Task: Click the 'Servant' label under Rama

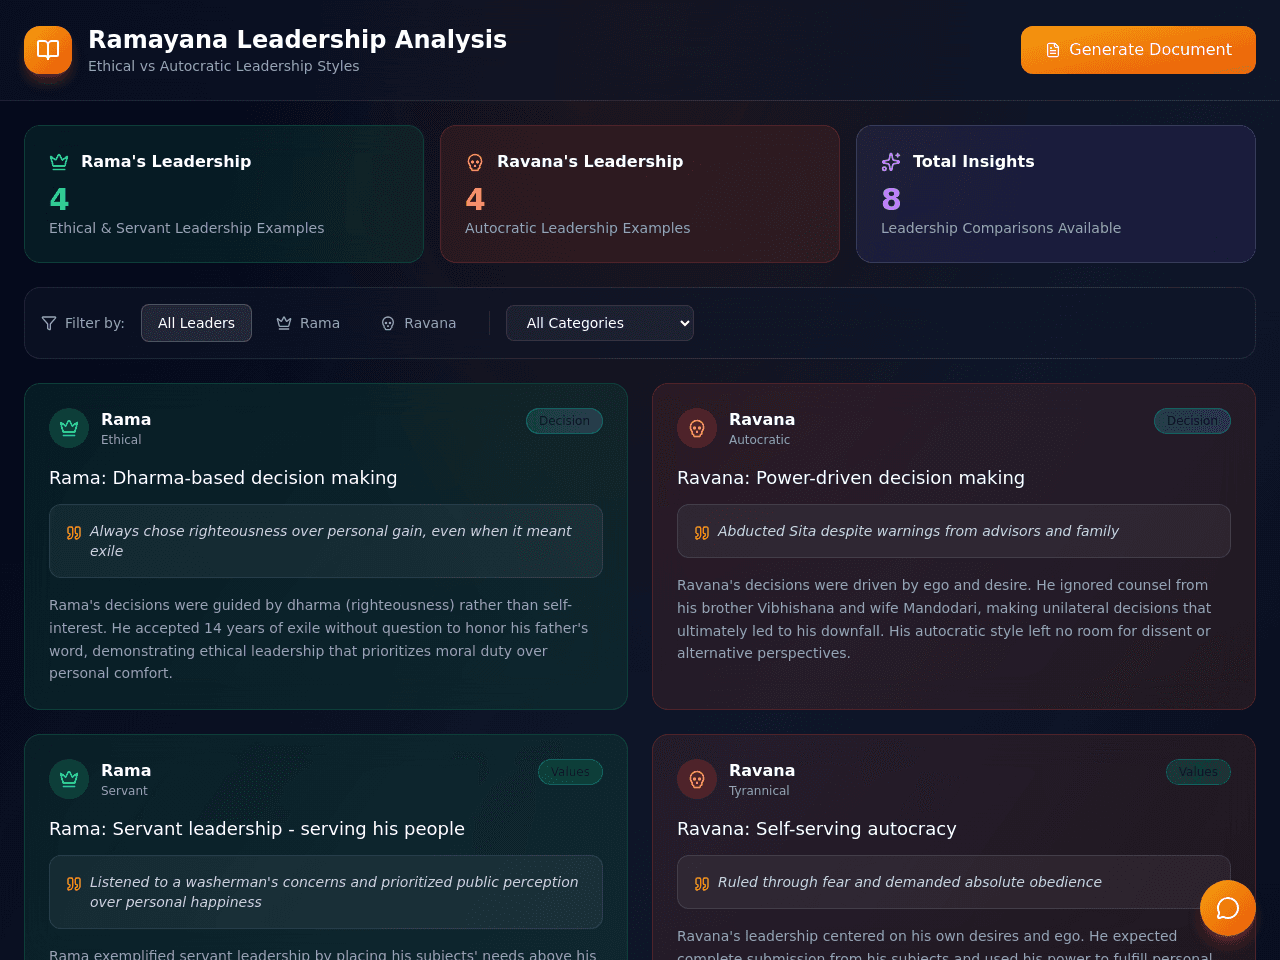Action: [x=124, y=791]
